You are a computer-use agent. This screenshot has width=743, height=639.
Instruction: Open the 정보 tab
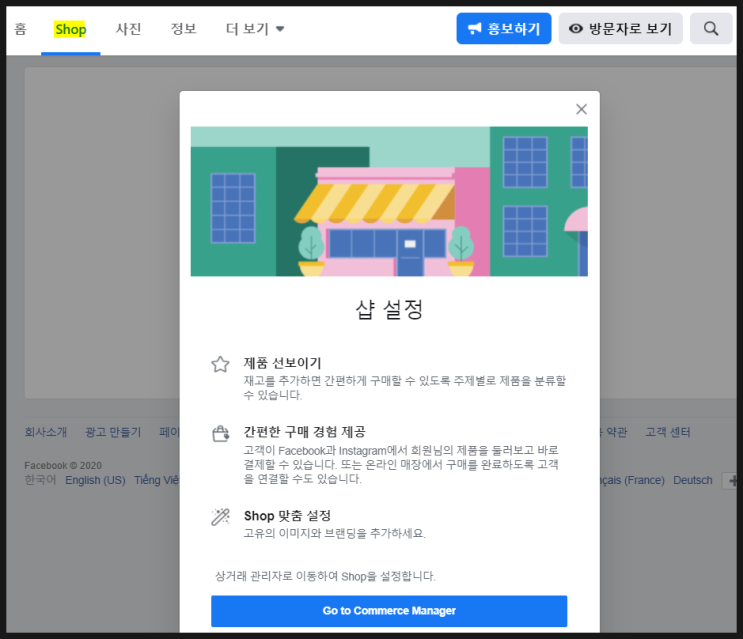[x=183, y=29]
